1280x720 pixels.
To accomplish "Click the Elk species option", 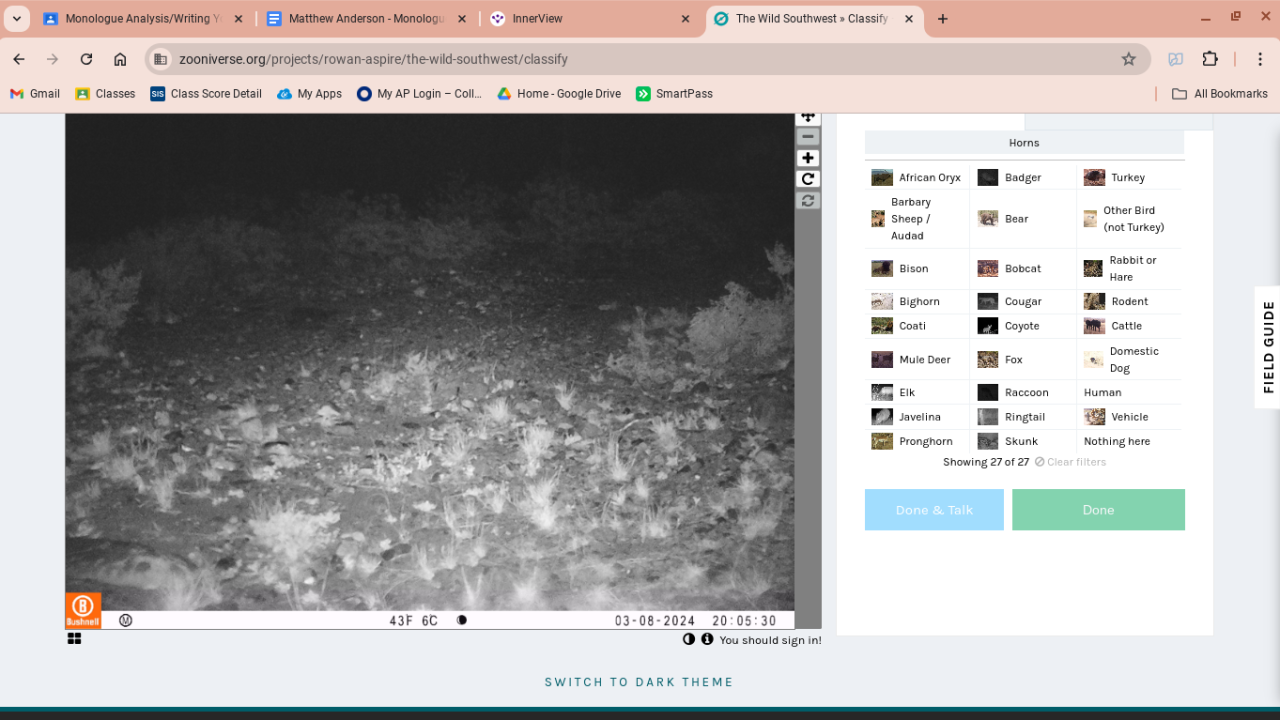I will click(x=917, y=393).
